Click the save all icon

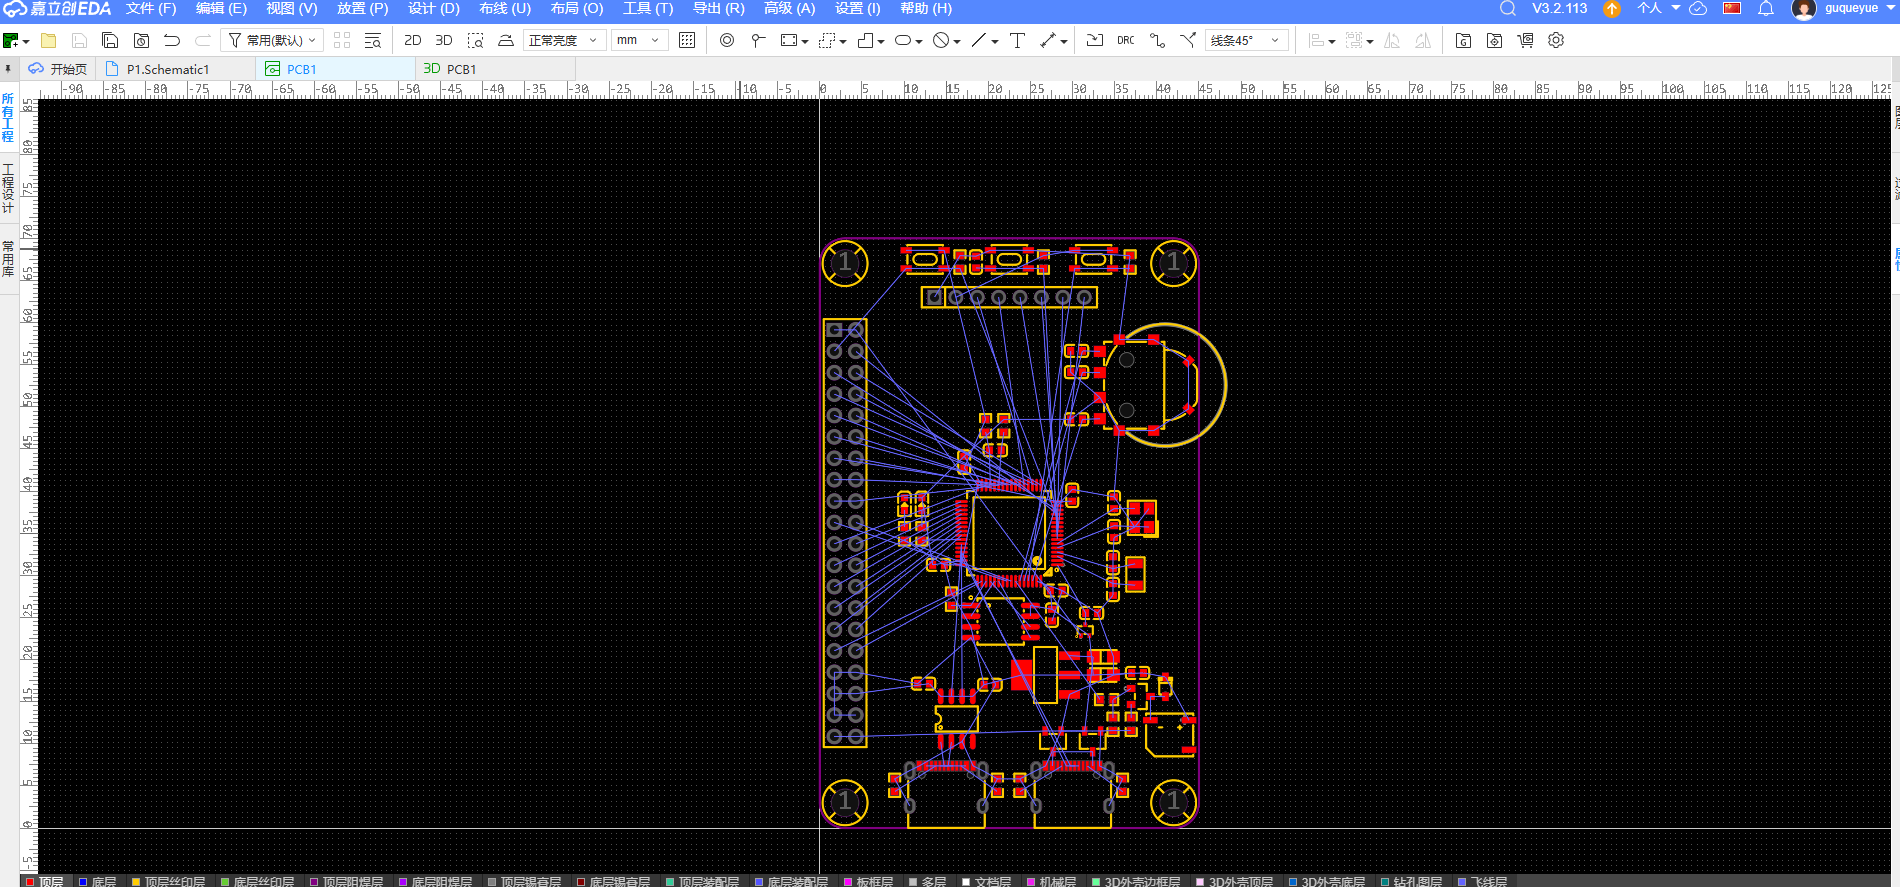pyautogui.click(x=110, y=41)
